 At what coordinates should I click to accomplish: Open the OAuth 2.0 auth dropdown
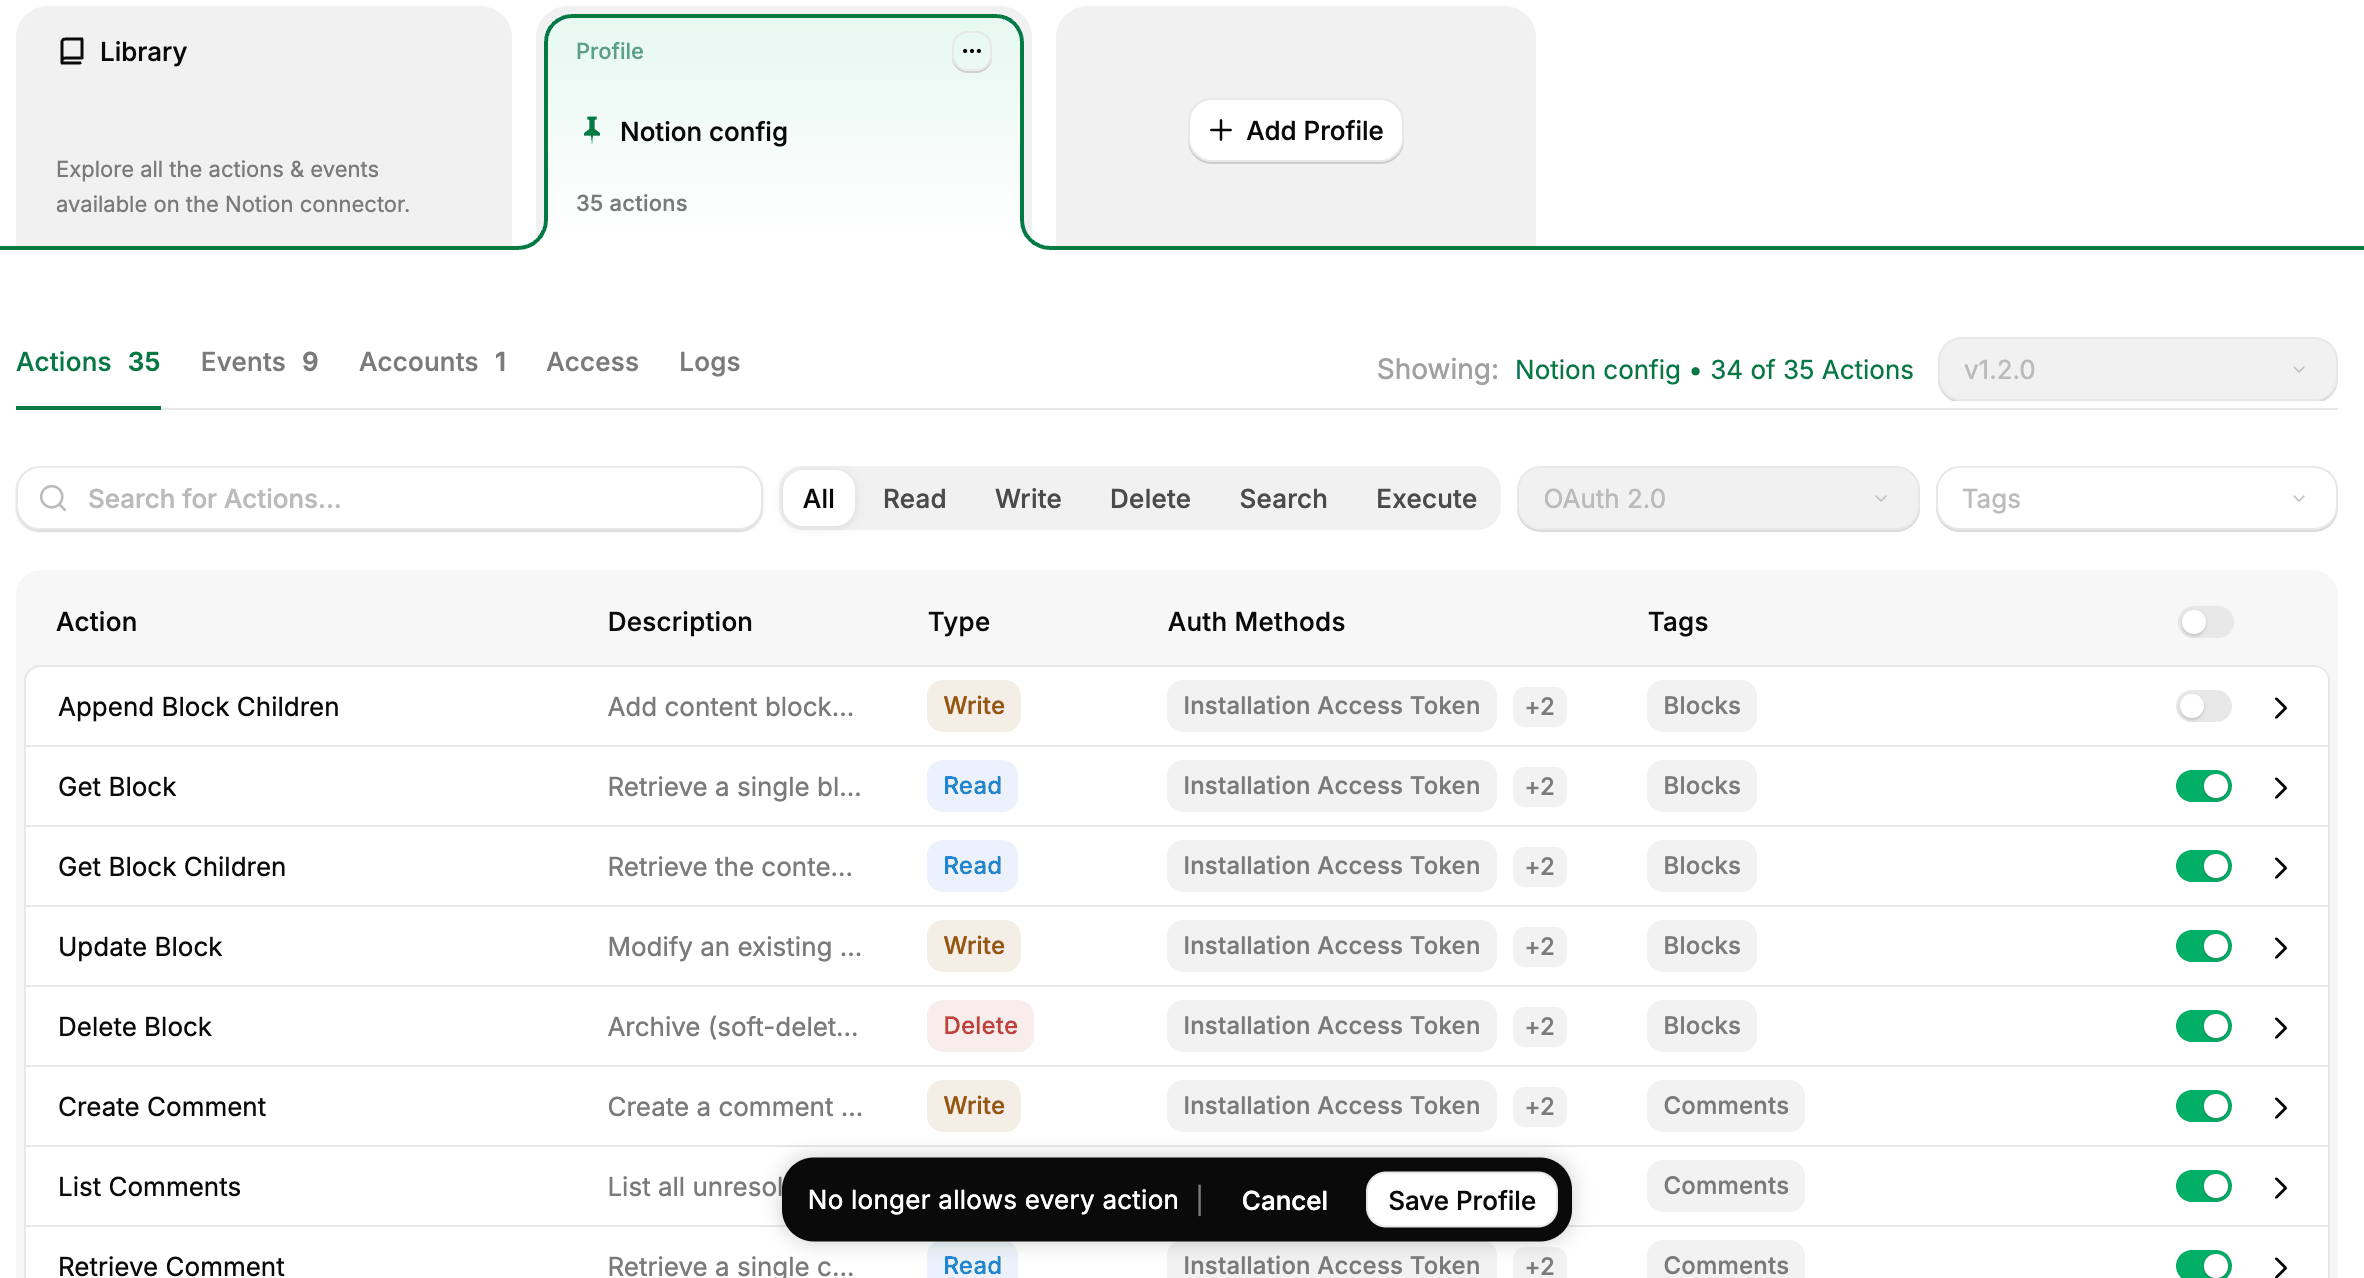click(x=1718, y=499)
